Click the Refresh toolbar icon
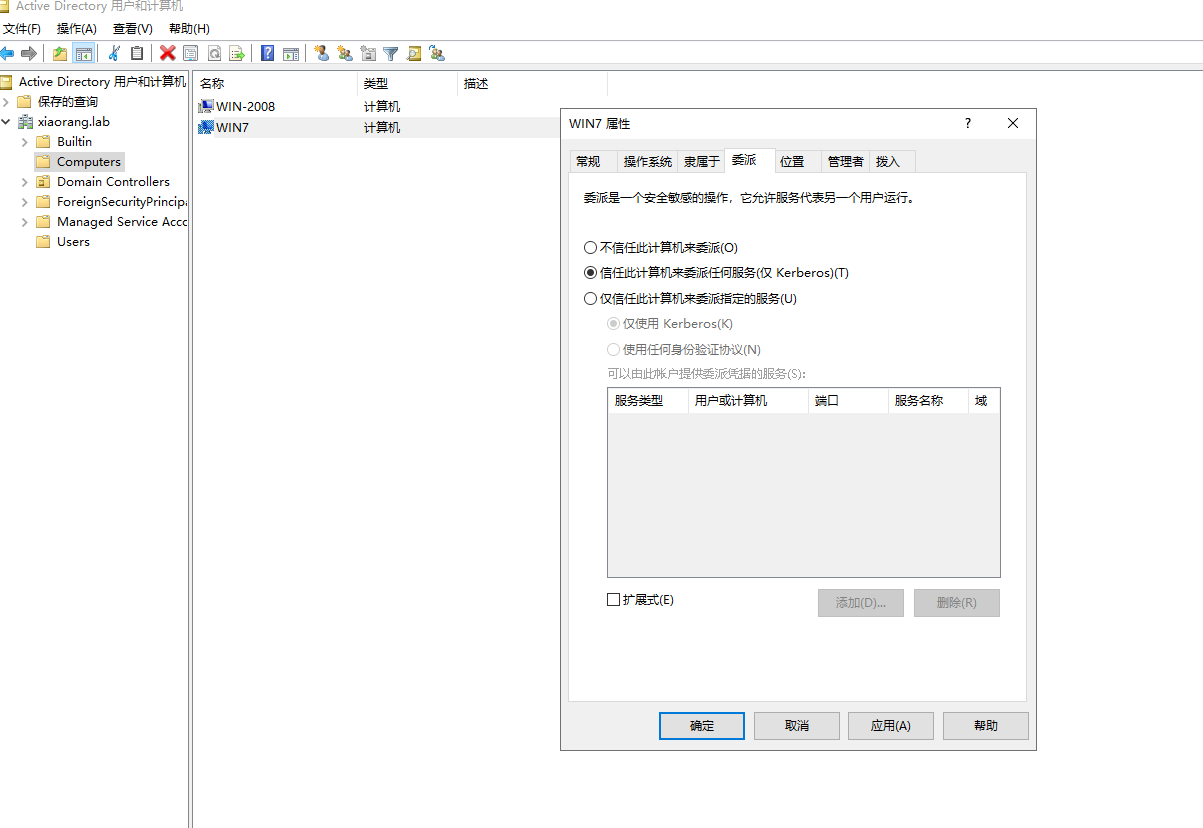 pyautogui.click(x=214, y=53)
